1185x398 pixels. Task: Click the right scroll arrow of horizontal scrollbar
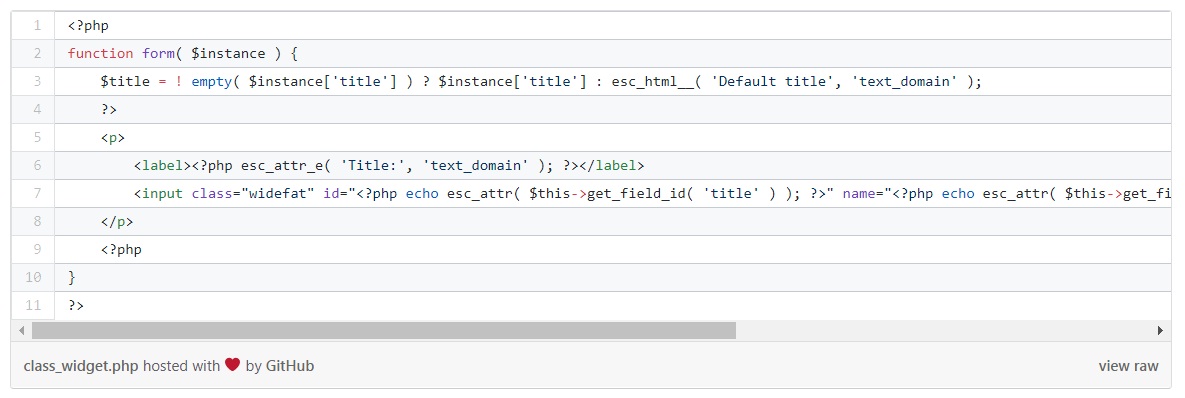click(x=1161, y=331)
